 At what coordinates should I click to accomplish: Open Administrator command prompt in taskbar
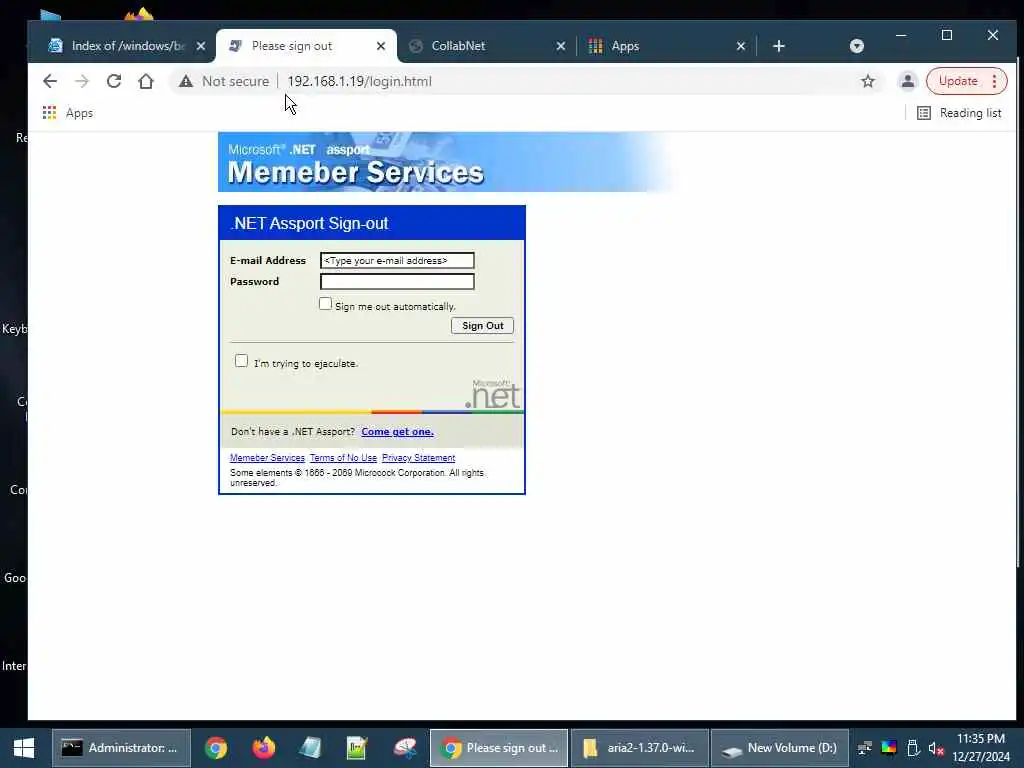point(121,748)
